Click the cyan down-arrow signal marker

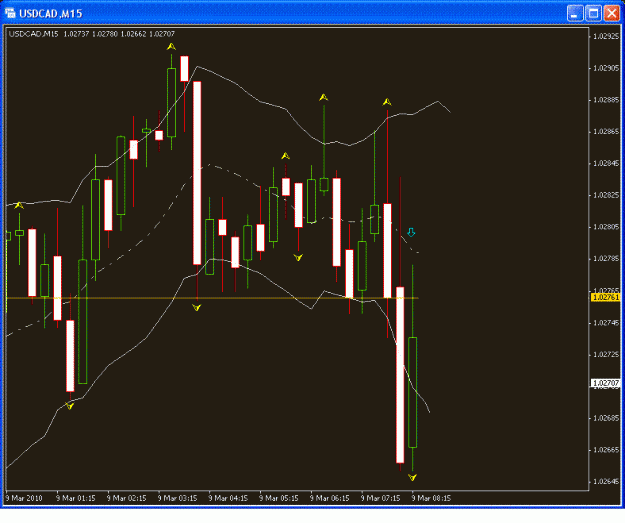pyautogui.click(x=411, y=232)
